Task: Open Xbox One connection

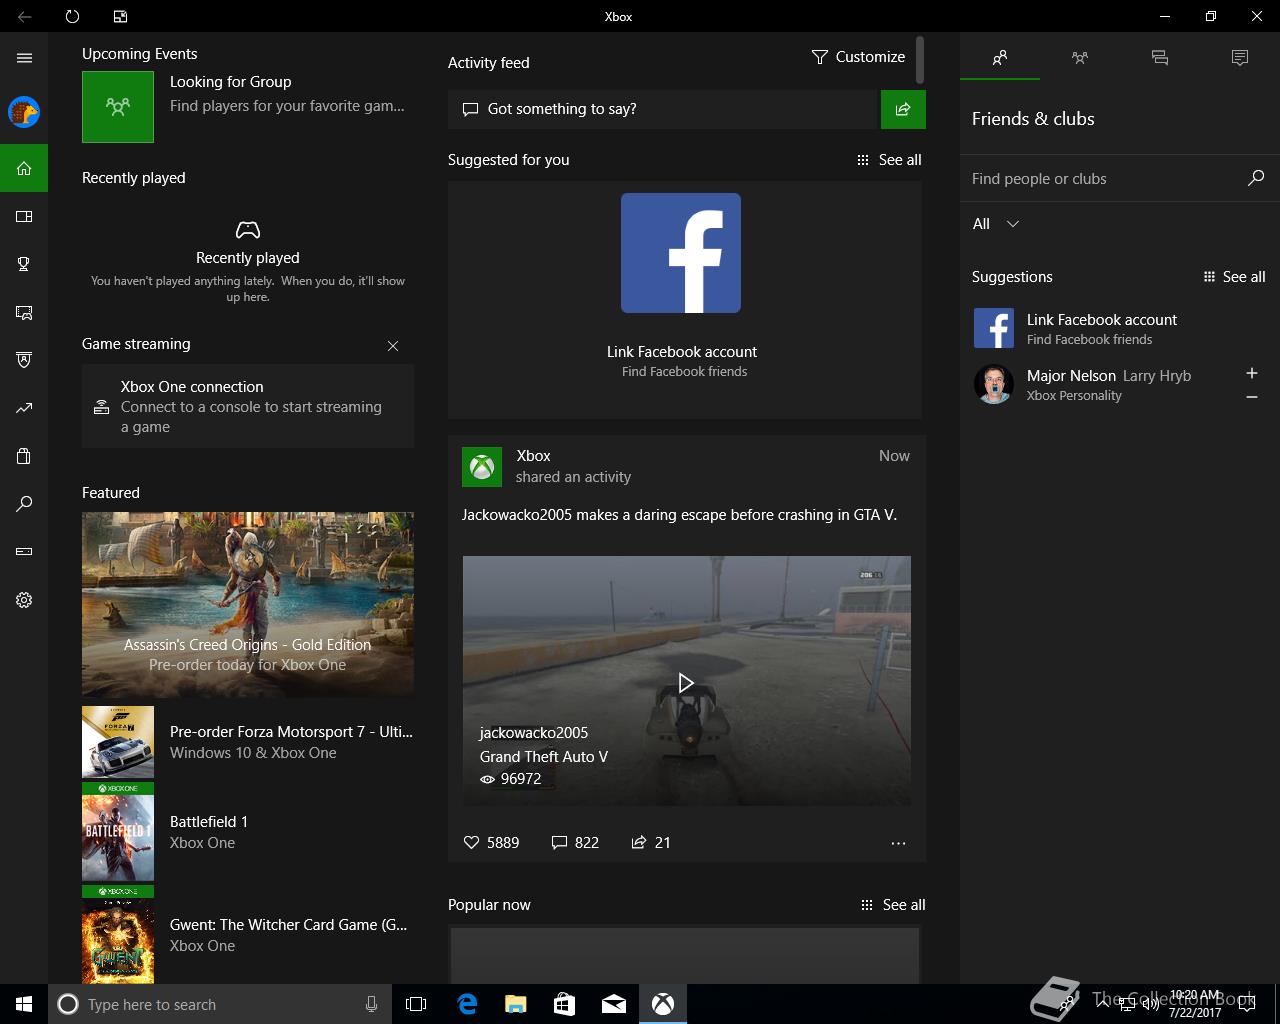Action: 248,406
